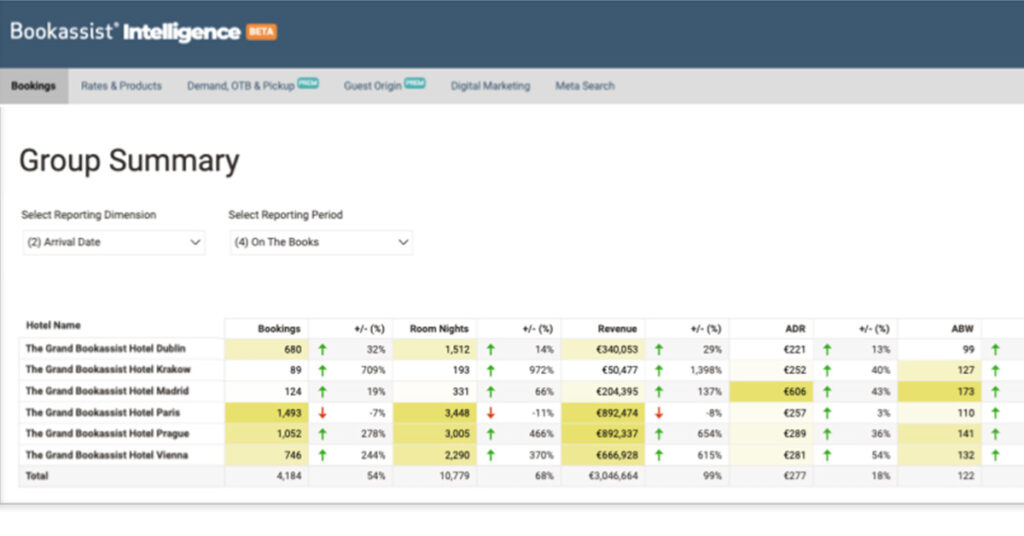Screen dimensions: 1024x536
Task: Sort by the Bookings column header
Action: pos(279,328)
